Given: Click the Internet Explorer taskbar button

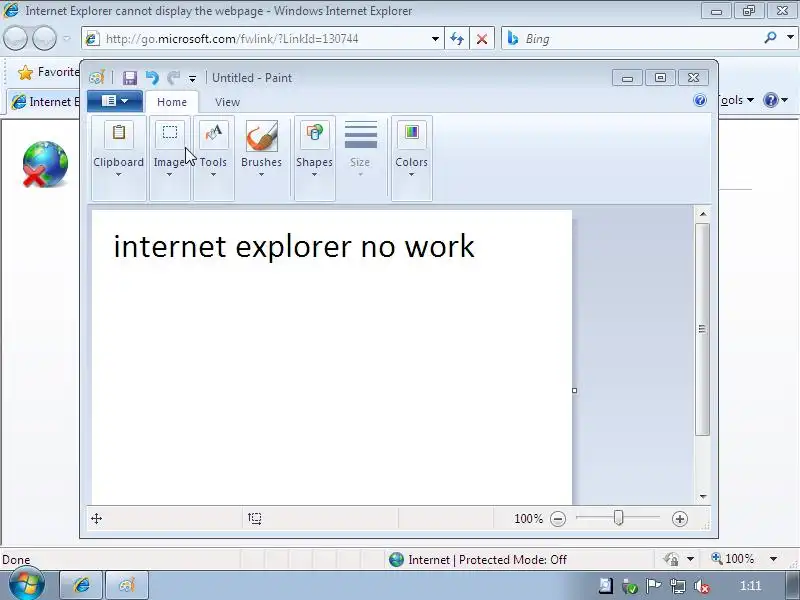Looking at the screenshot, I should click(x=82, y=585).
